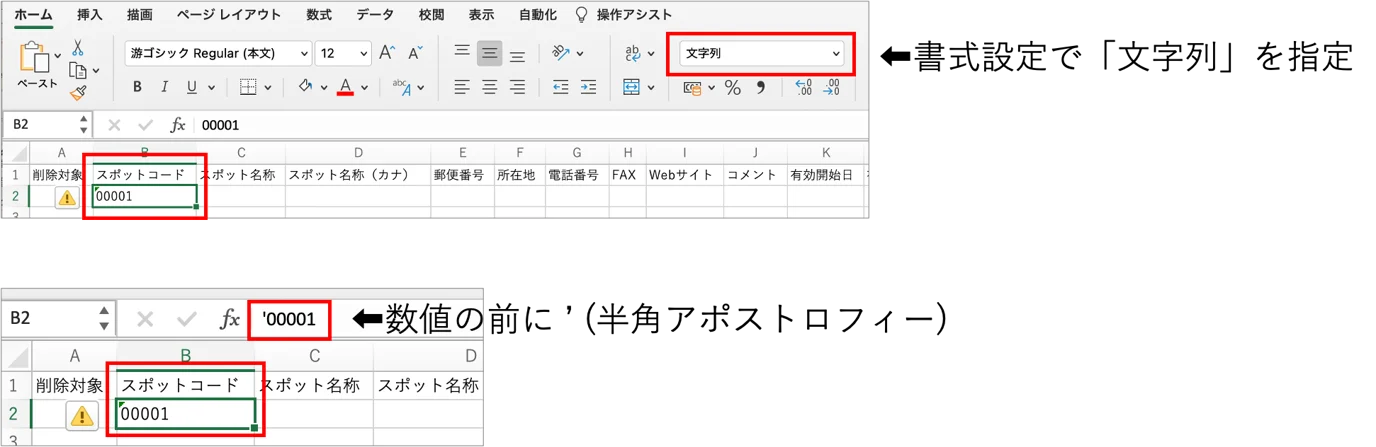Switch to the 描画 tab
This screenshot has width=1376, height=447.
click(x=140, y=15)
